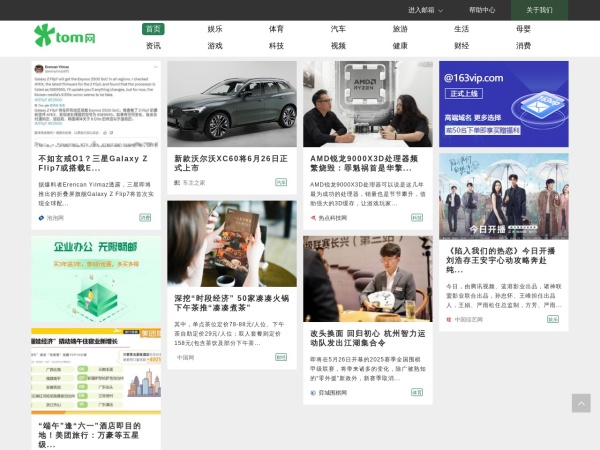The height and width of the screenshot is (450, 600).
Task: Open the 深挖“时段经济” 凑凑火锅 headline
Action: coord(232,303)
